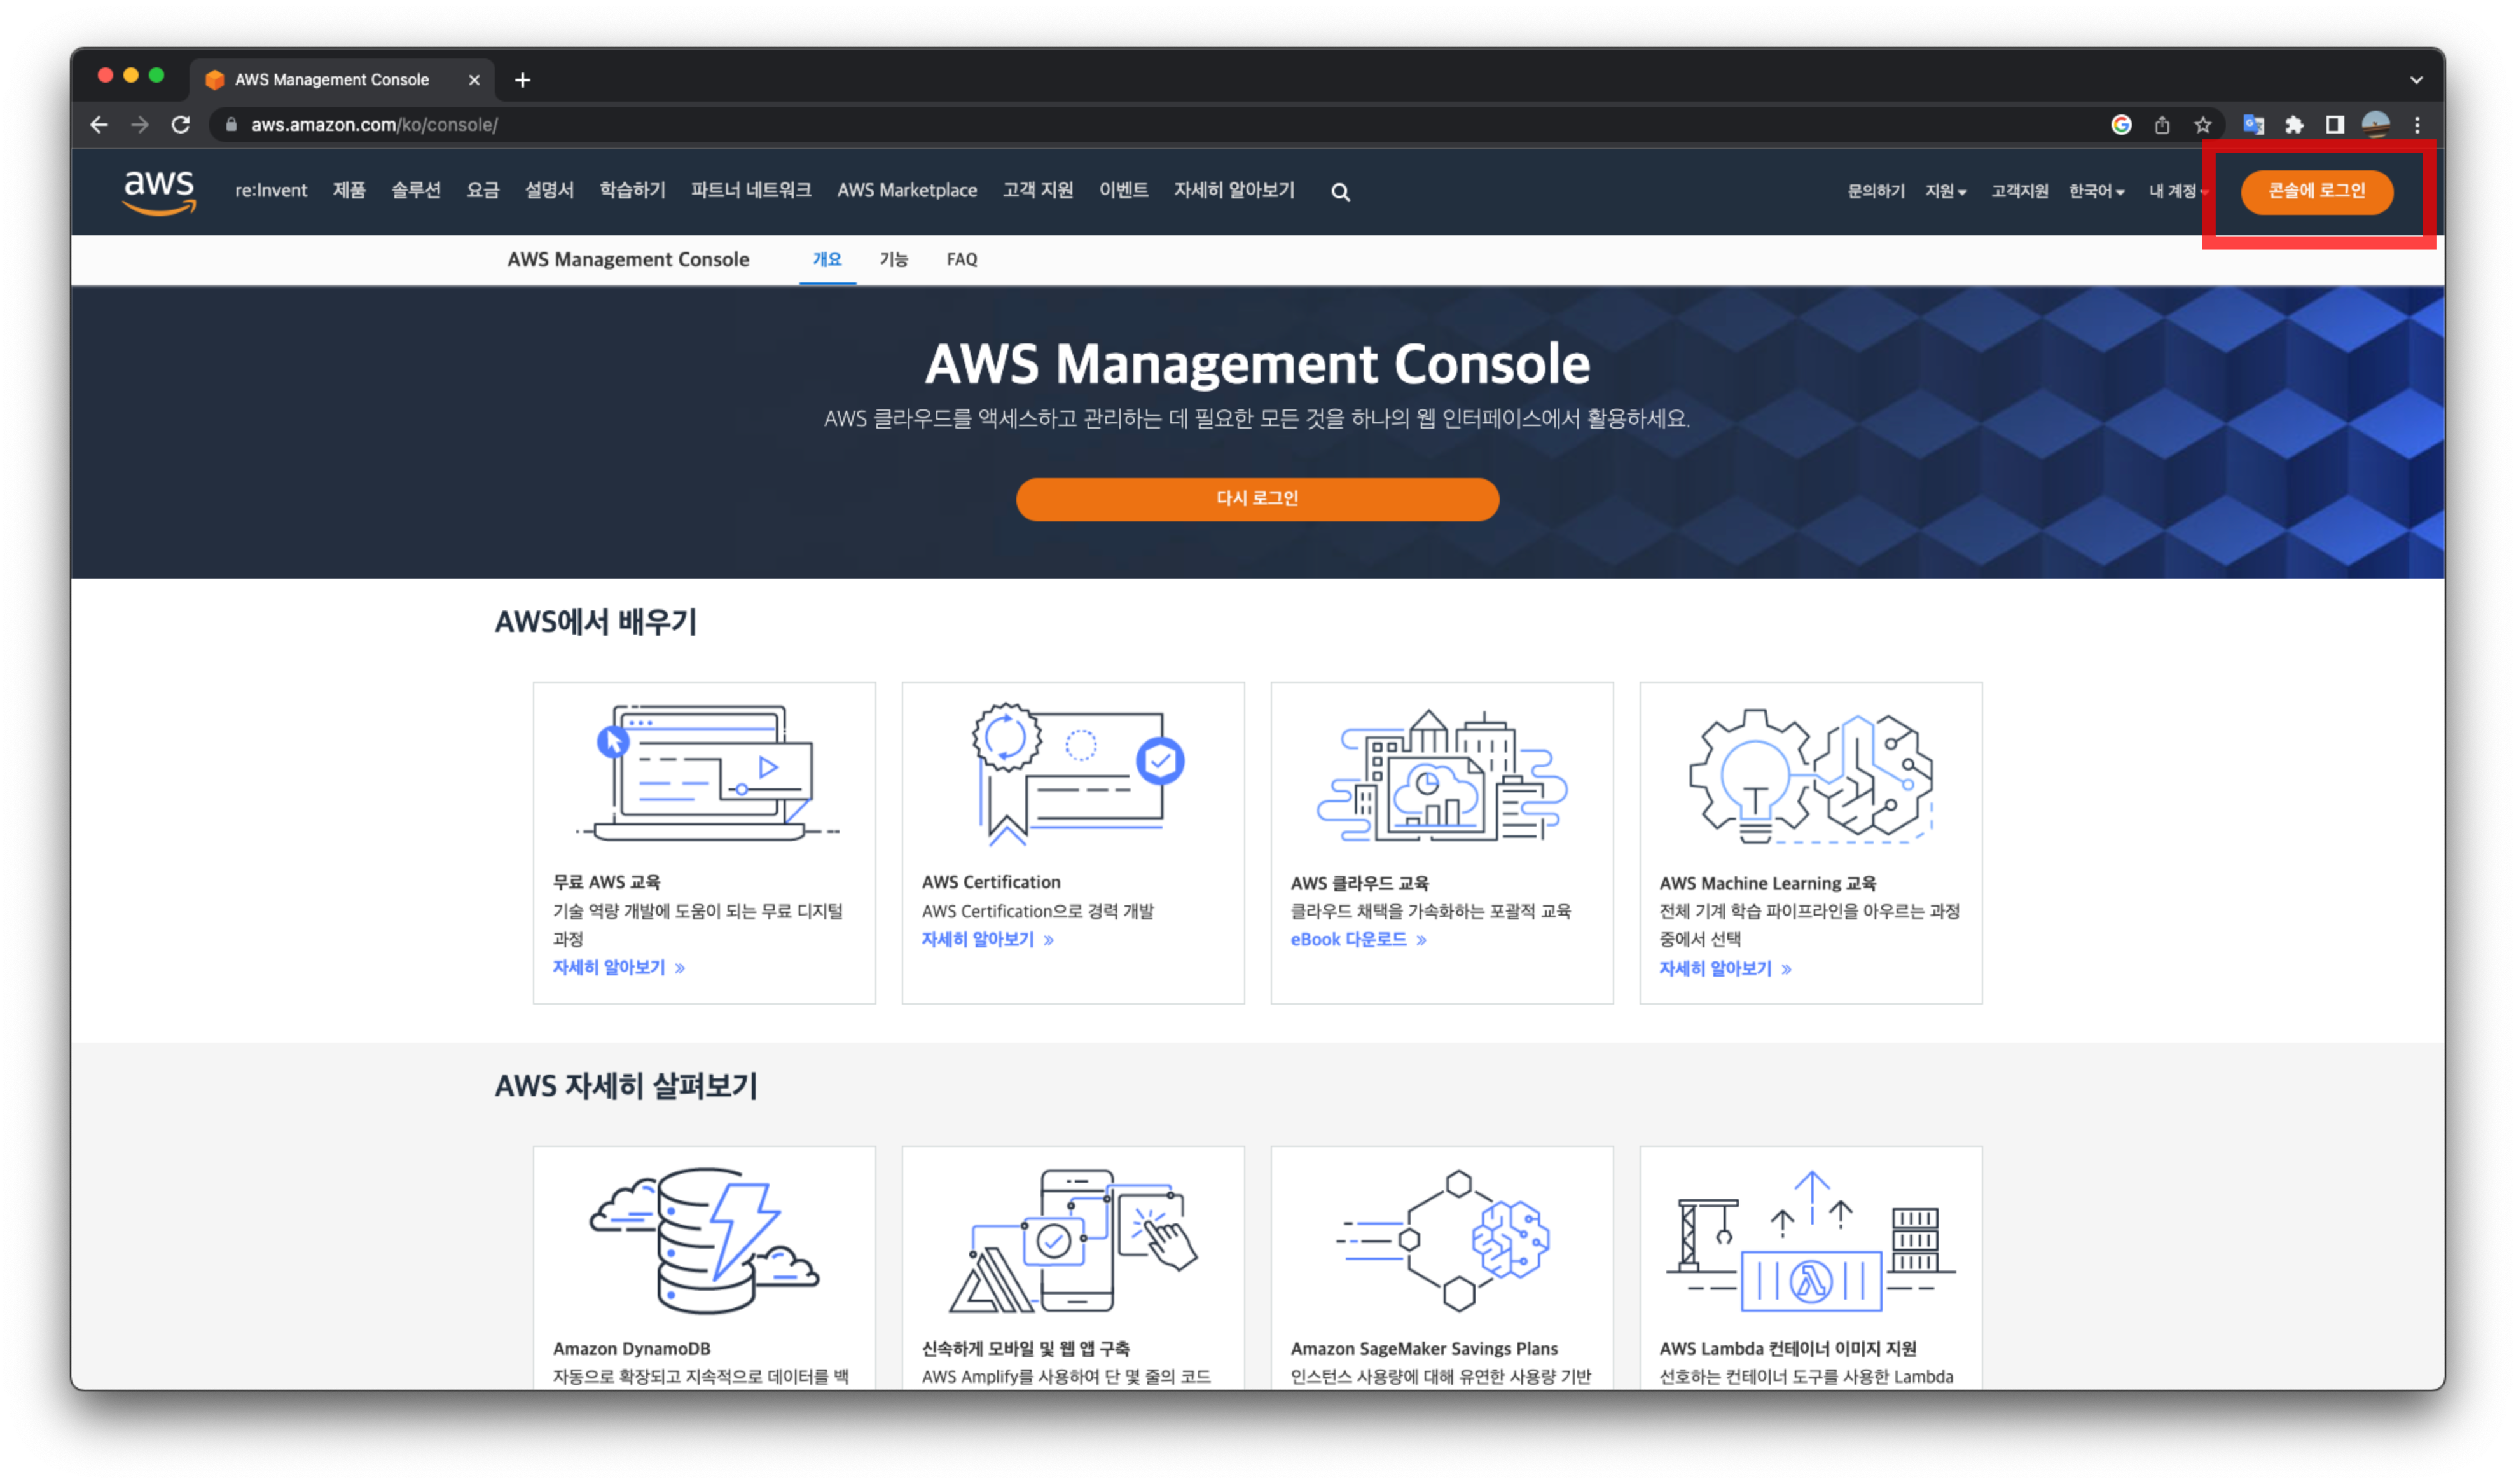Open Chrome three-dot menu
The image size is (2516, 1484).
2417,125
